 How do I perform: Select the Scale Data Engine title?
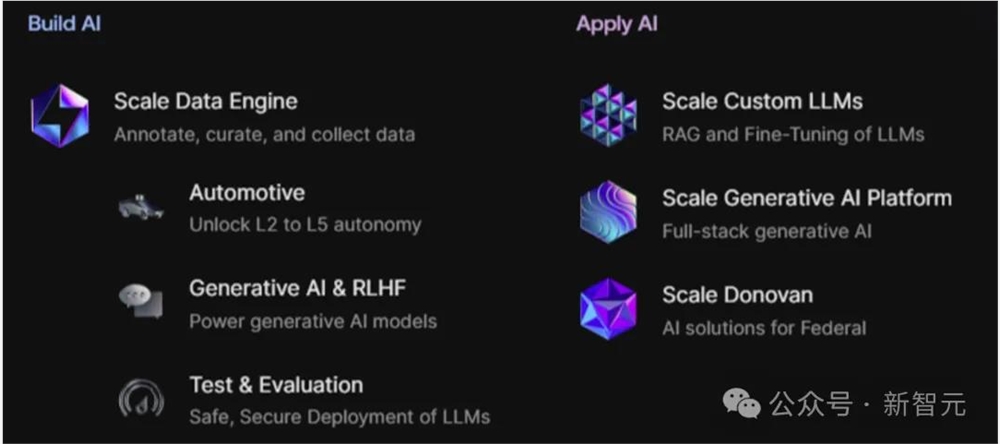click(x=205, y=101)
